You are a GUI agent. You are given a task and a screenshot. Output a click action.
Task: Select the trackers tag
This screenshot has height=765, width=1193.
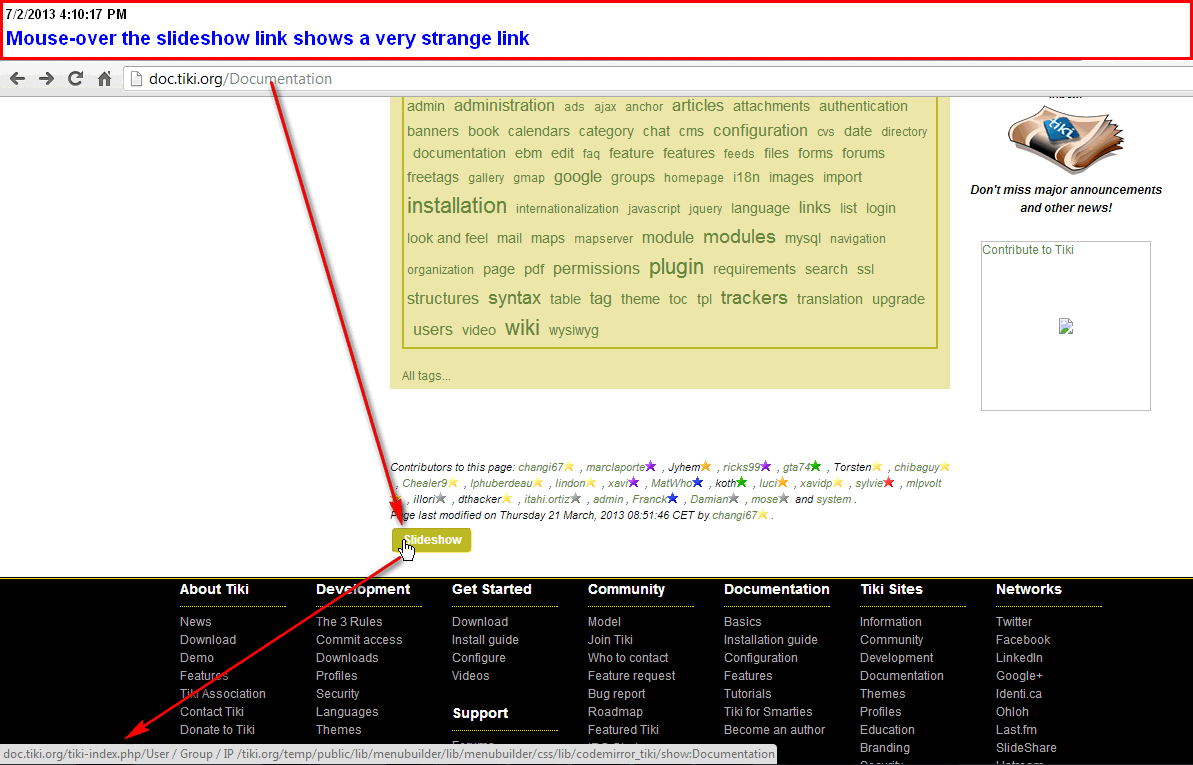click(x=754, y=298)
